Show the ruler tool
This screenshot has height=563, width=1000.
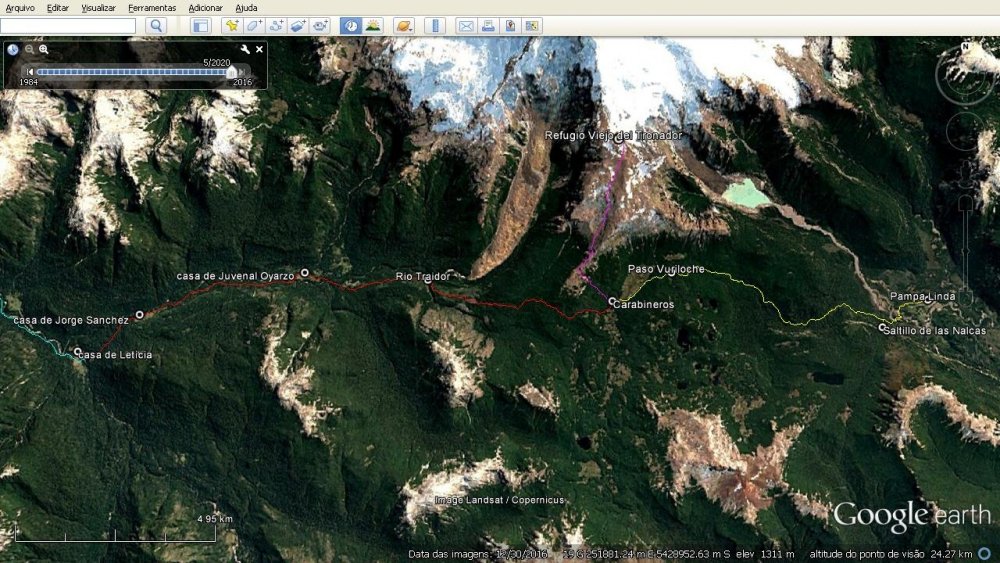click(434, 26)
